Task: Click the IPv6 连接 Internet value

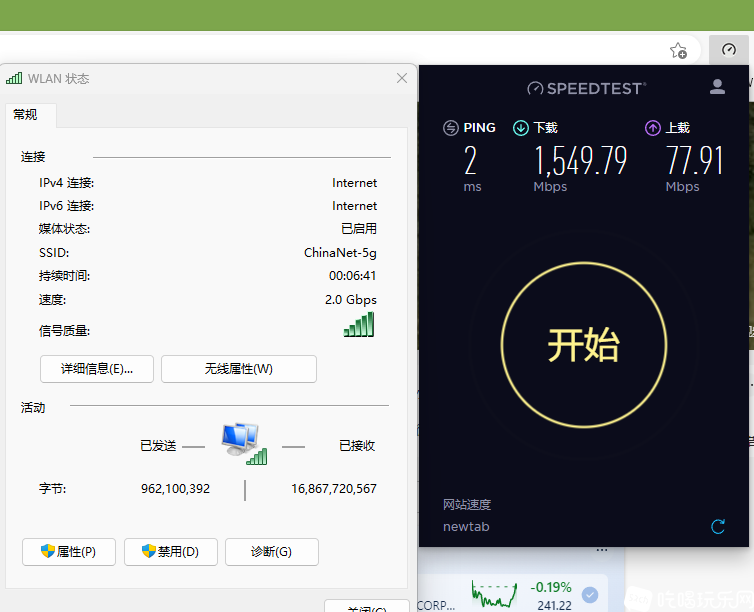Action: [354, 206]
